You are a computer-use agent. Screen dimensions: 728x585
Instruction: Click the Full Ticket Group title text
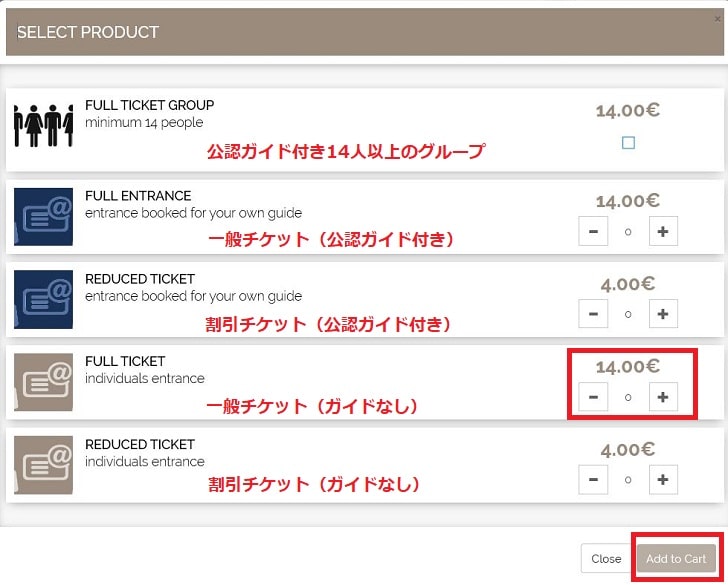[150, 105]
